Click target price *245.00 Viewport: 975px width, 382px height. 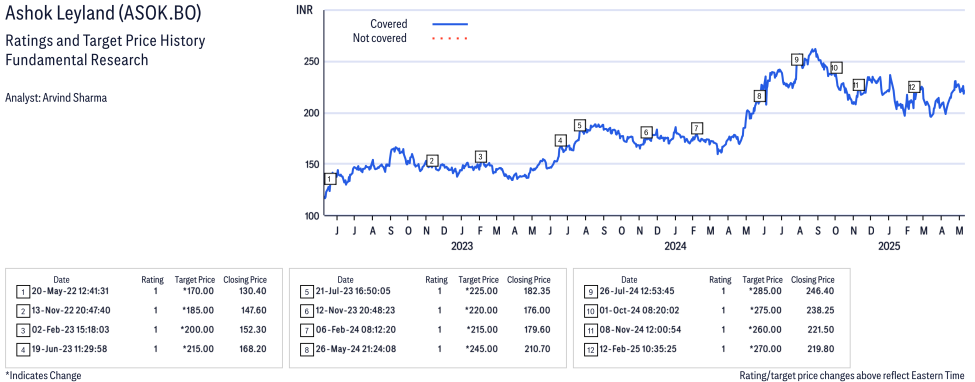[481, 349]
